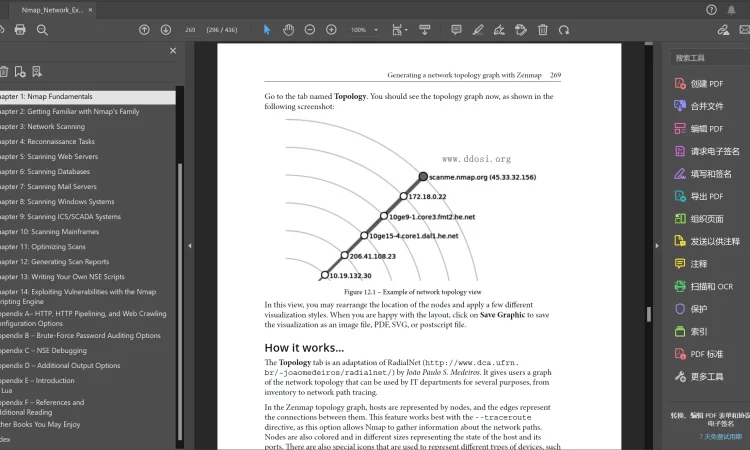
Task: Click the page number field 269
Action: click(x=190, y=30)
